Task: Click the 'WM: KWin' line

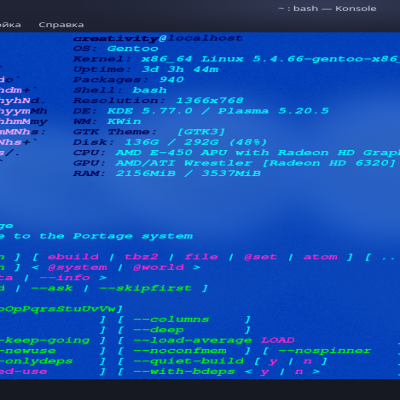Action: (107, 121)
